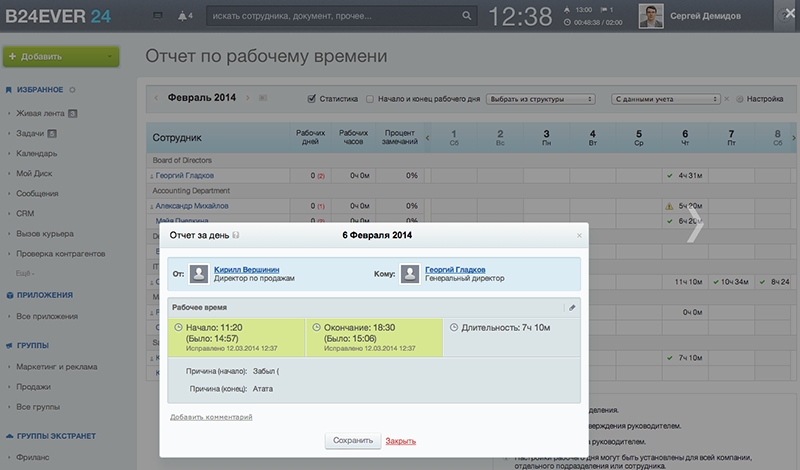Open the chat messages icon in header
The image size is (800, 470).
(158, 16)
